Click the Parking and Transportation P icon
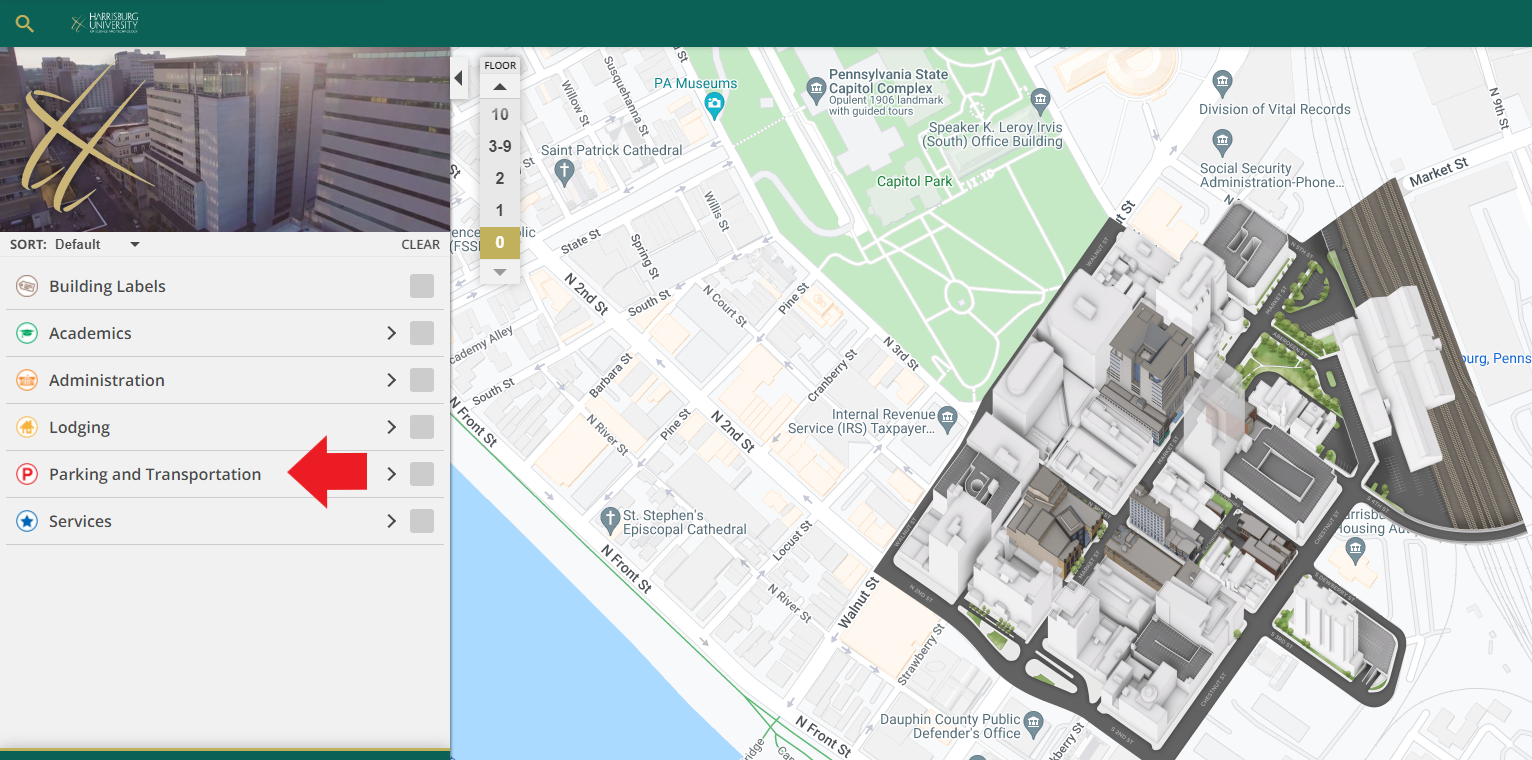 coord(27,474)
